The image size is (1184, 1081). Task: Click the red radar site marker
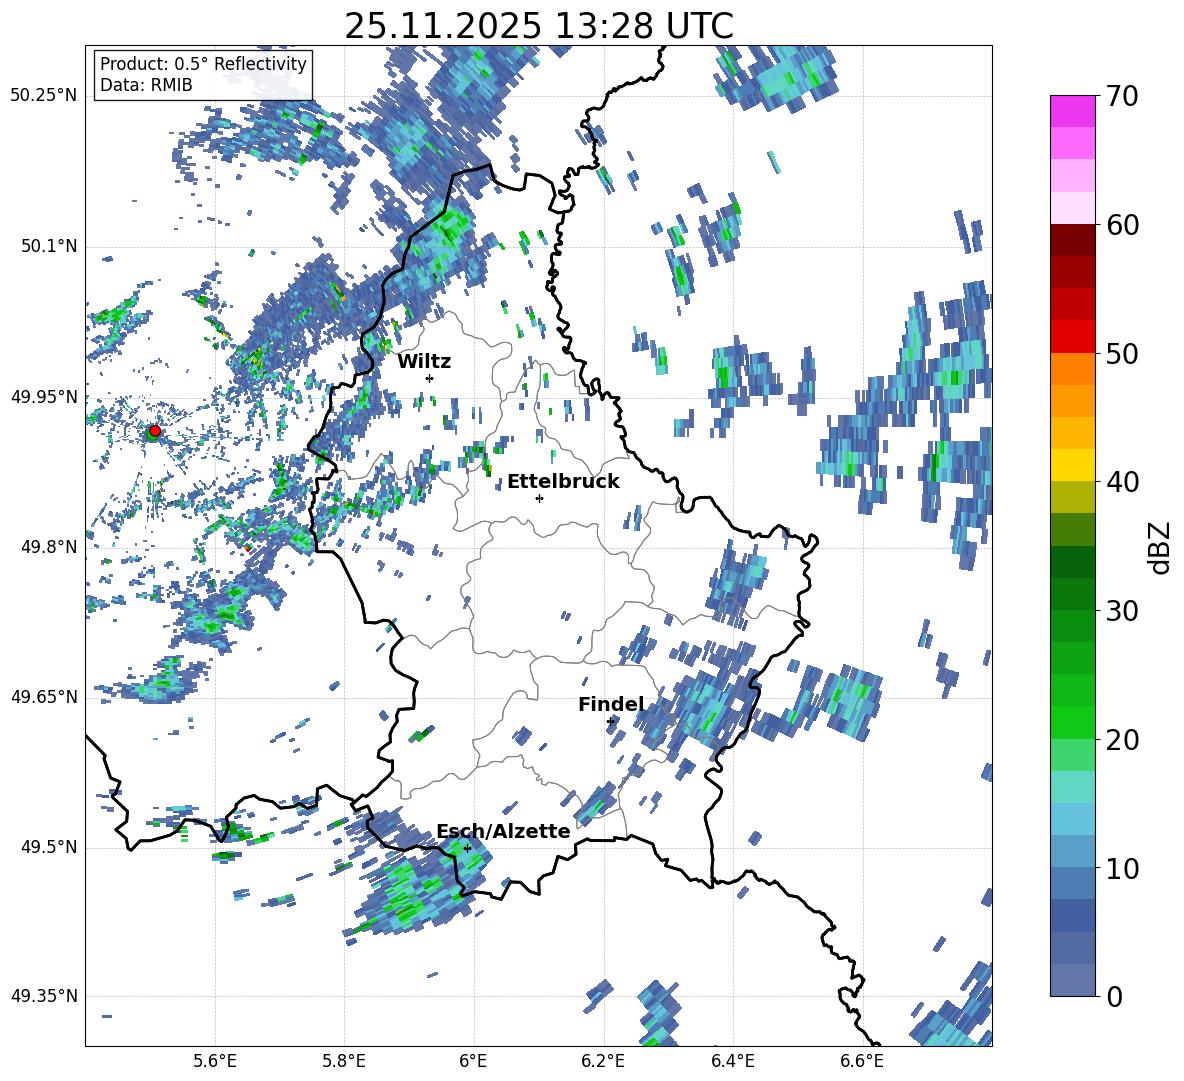[155, 431]
